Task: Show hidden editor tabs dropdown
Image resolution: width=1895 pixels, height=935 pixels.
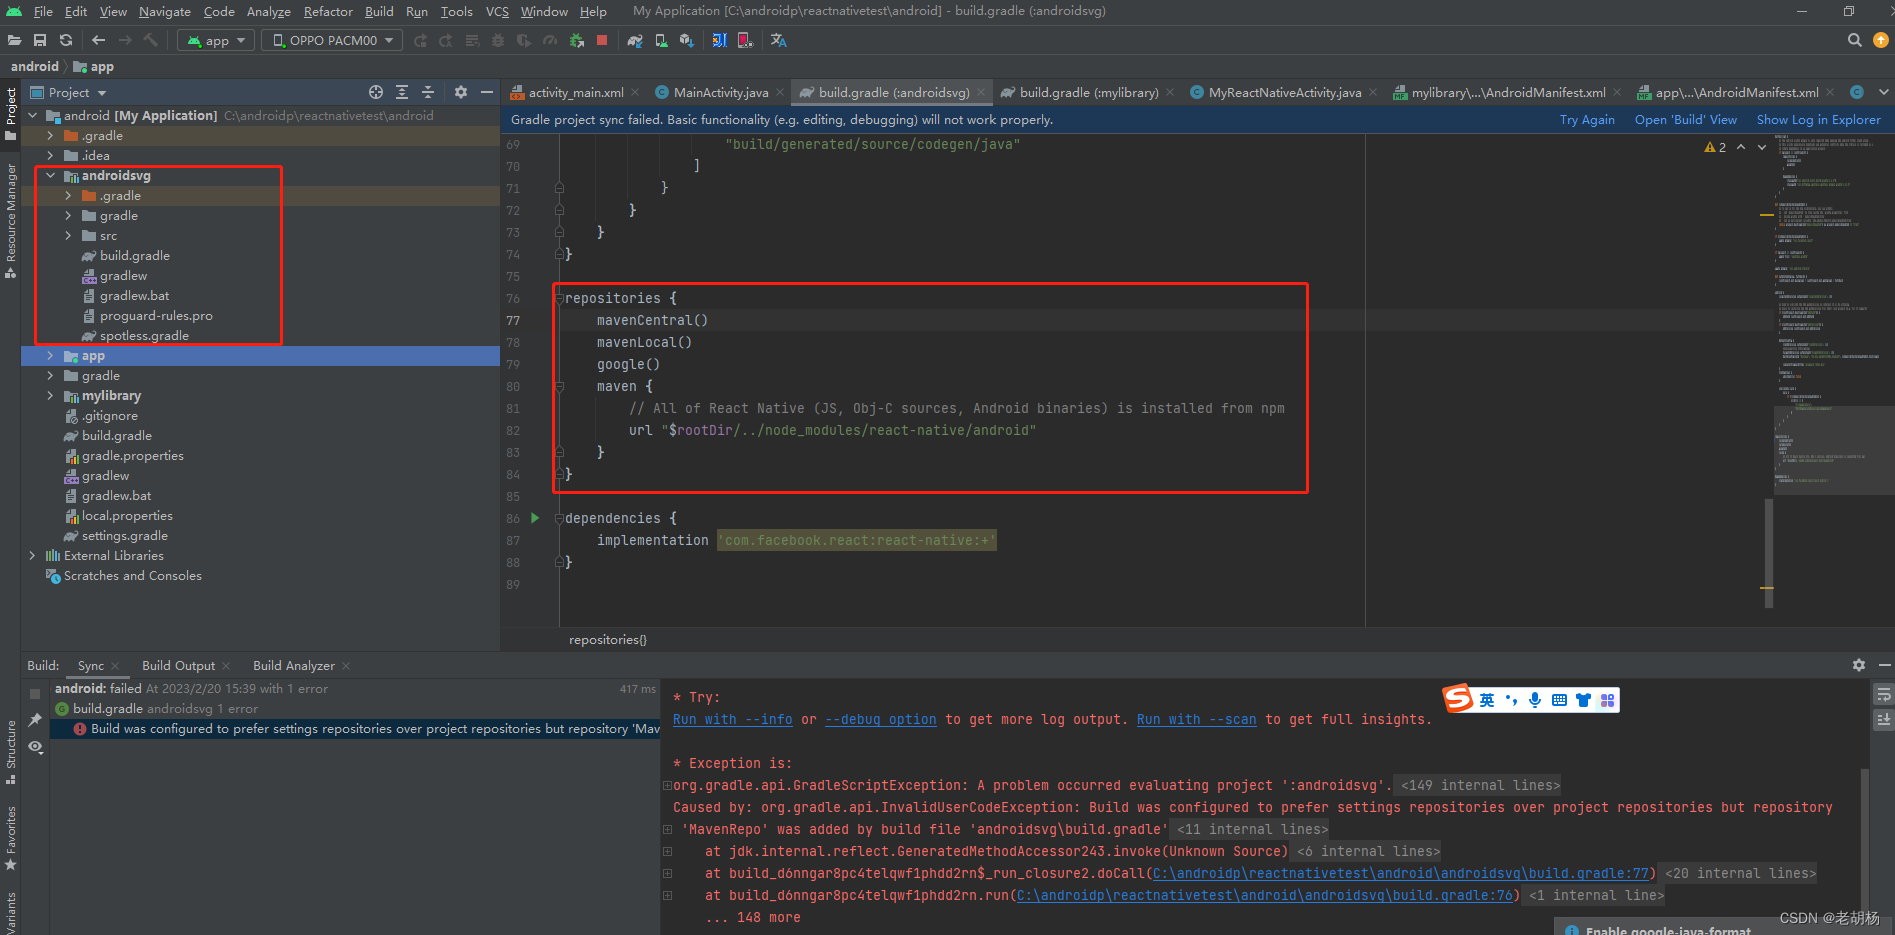Action: [x=1884, y=92]
